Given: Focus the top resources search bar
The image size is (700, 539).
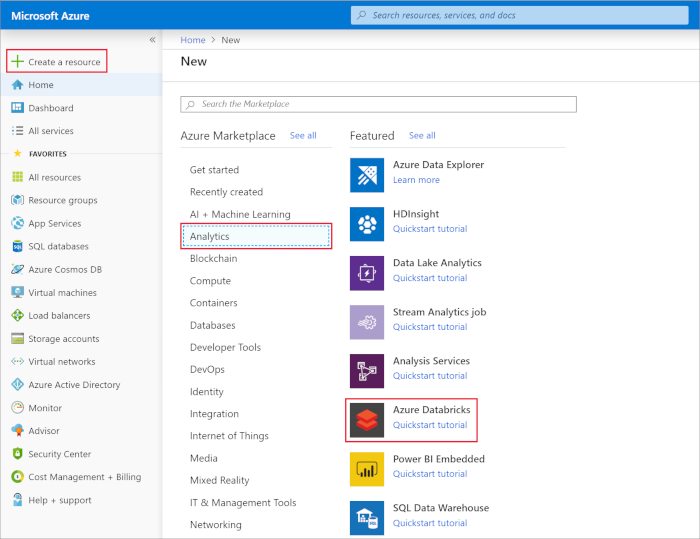Looking at the screenshot, I should (518, 15).
